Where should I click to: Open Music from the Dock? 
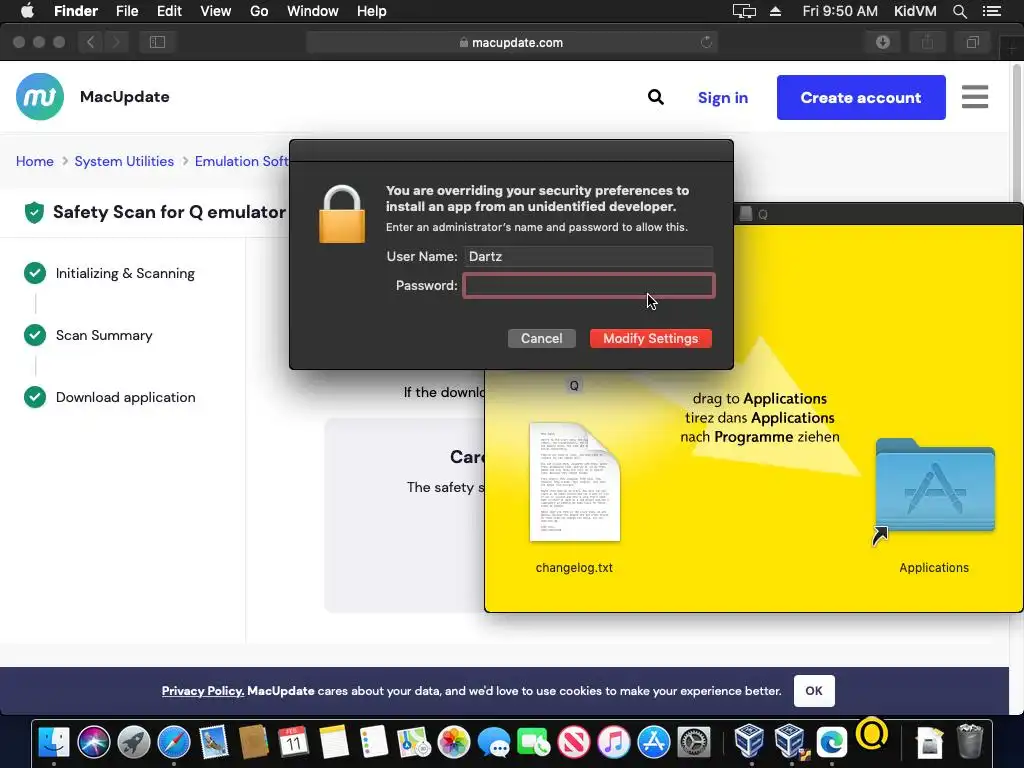click(x=614, y=743)
